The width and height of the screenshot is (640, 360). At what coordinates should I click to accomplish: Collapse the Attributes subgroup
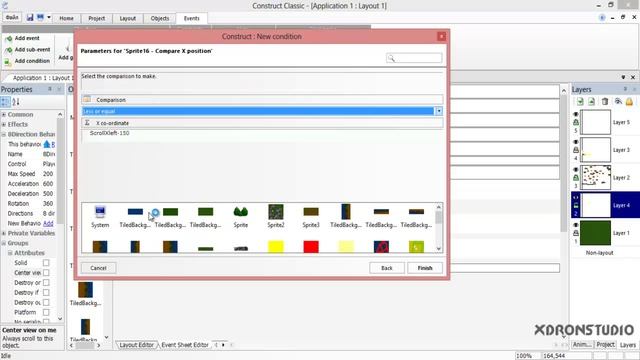(10, 253)
